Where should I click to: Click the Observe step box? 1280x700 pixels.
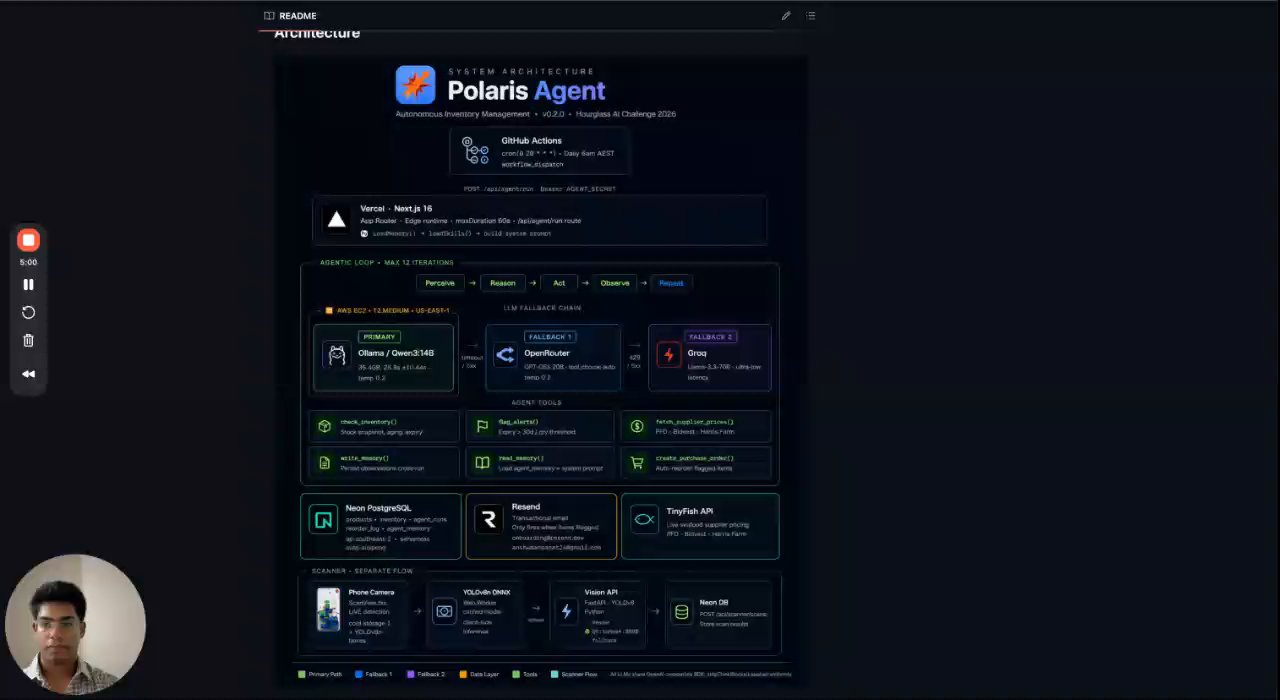pos(615,283)
